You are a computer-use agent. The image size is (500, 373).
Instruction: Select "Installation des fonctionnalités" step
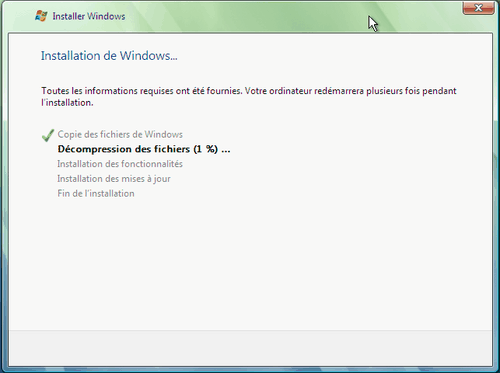click(120, 164)
